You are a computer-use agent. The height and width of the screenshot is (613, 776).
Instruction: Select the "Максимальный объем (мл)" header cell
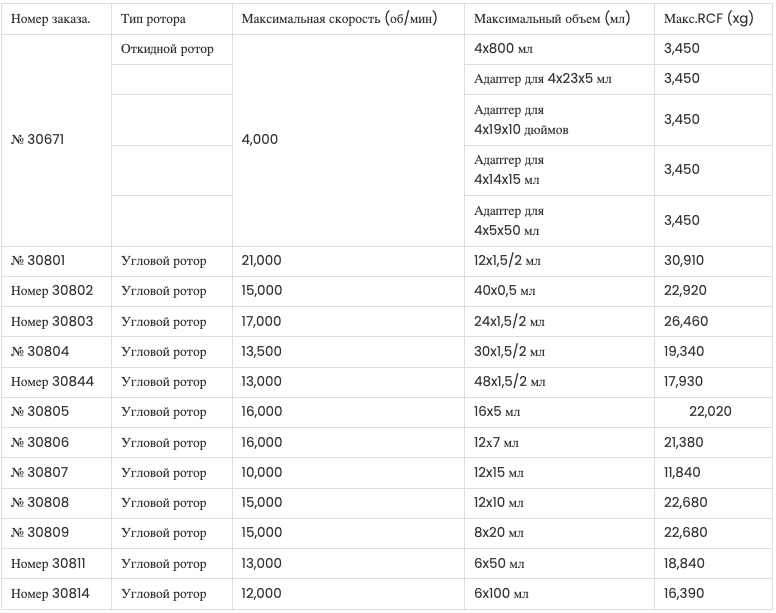pos(545,20)
